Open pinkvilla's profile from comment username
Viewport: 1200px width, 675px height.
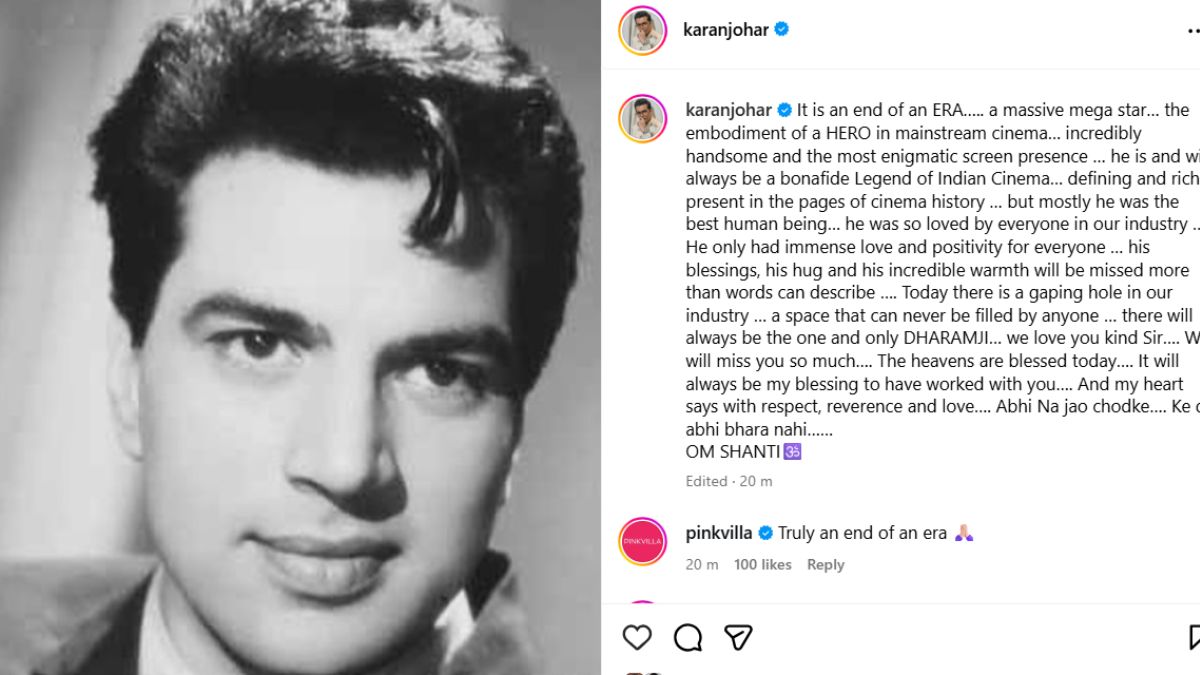tap(719, 533)
